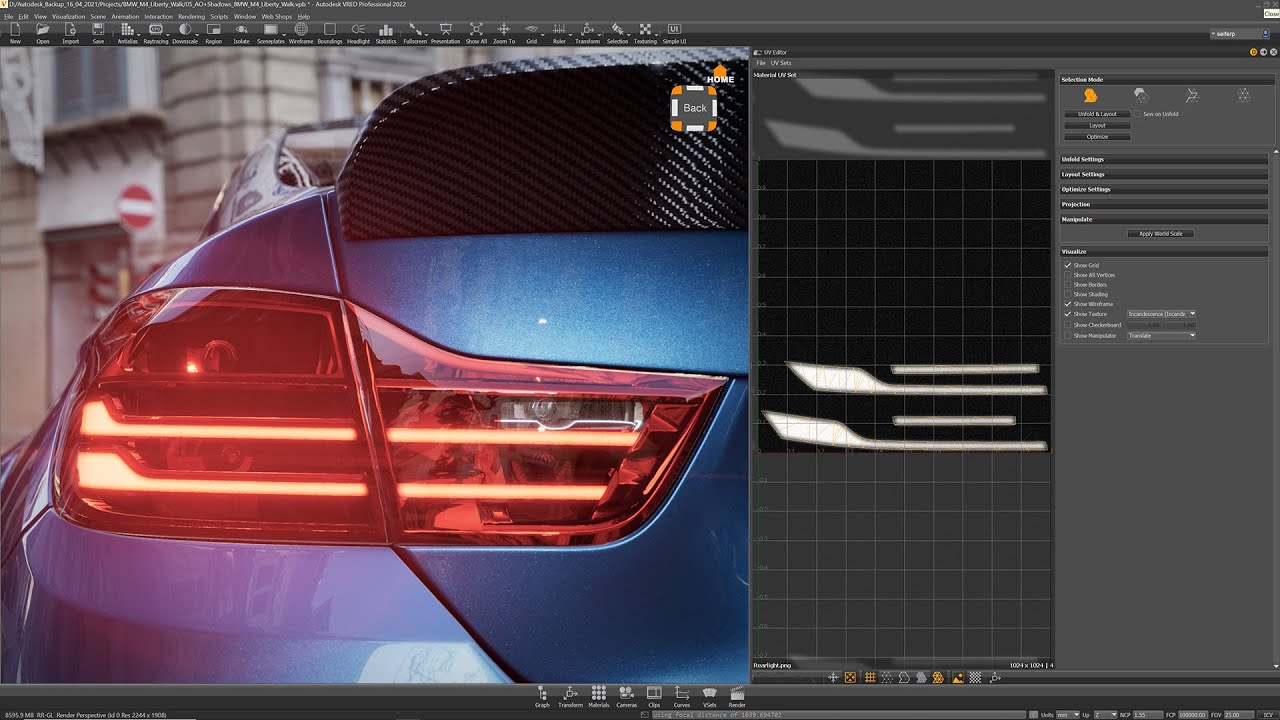
Task: Expand the Projection section
Action: pyautogui.click(x=1164, y=204)
